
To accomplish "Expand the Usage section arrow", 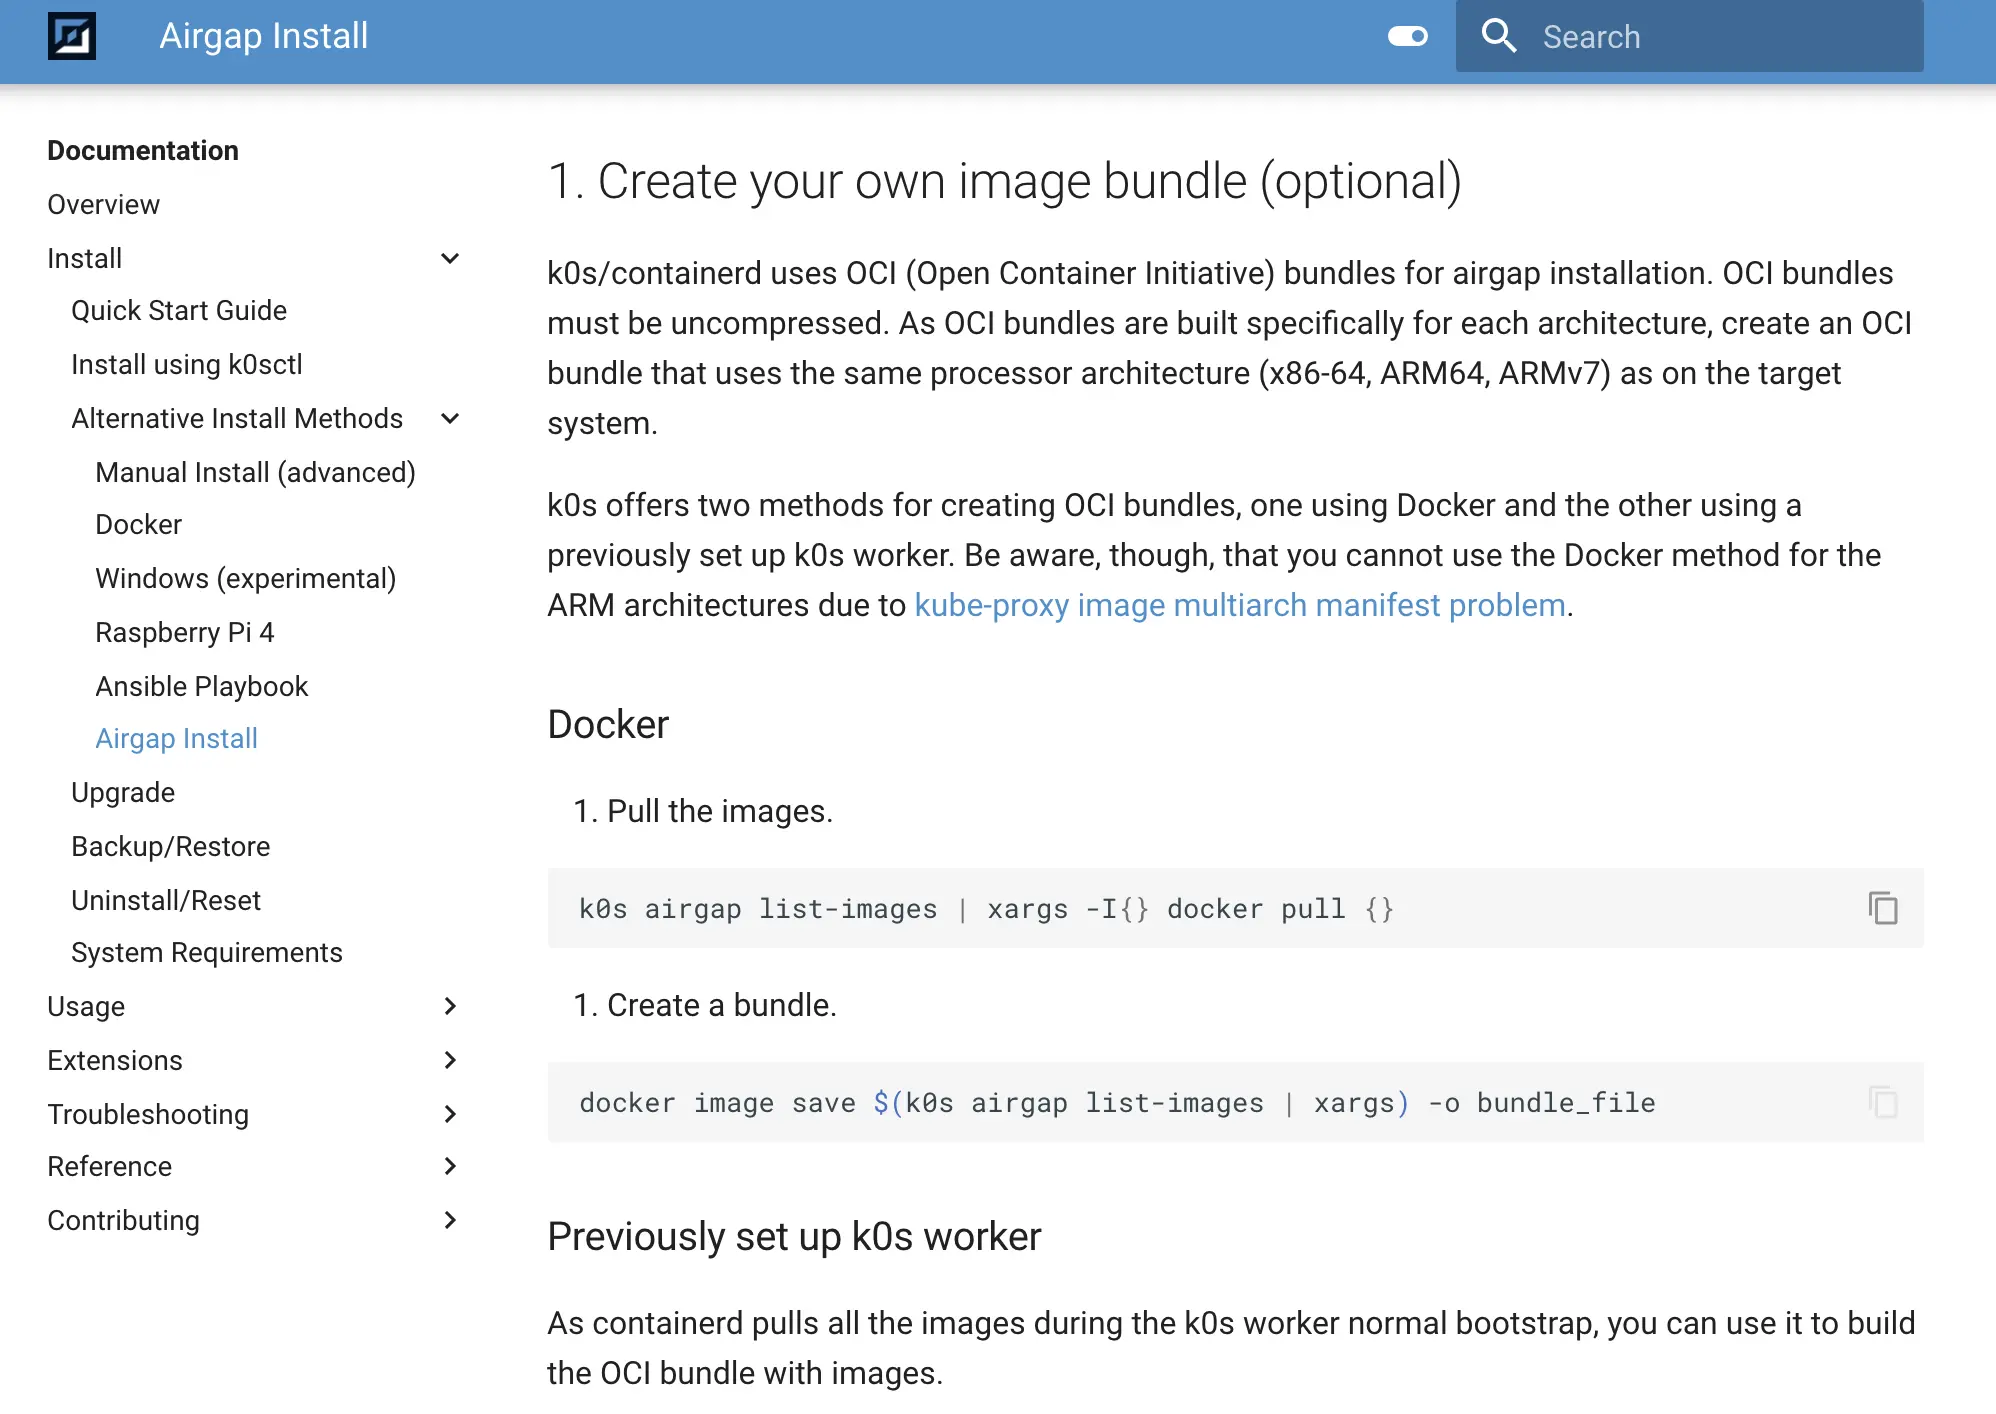I will click(450, 1006).
